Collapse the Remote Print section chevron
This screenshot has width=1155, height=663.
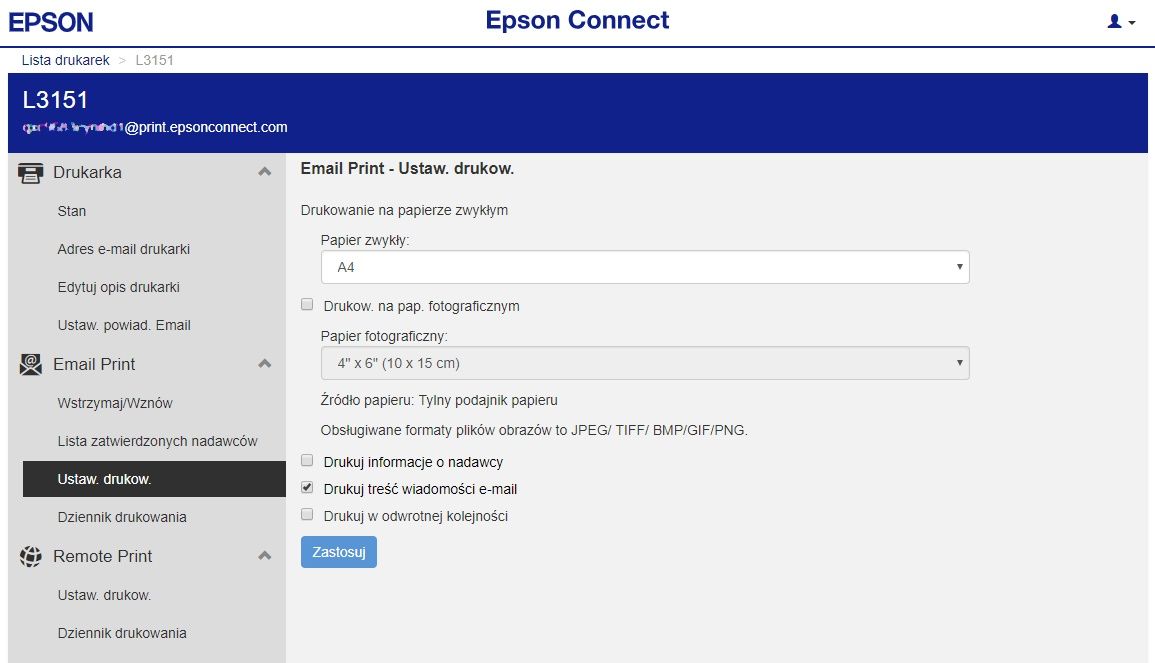tap(264, 555)
